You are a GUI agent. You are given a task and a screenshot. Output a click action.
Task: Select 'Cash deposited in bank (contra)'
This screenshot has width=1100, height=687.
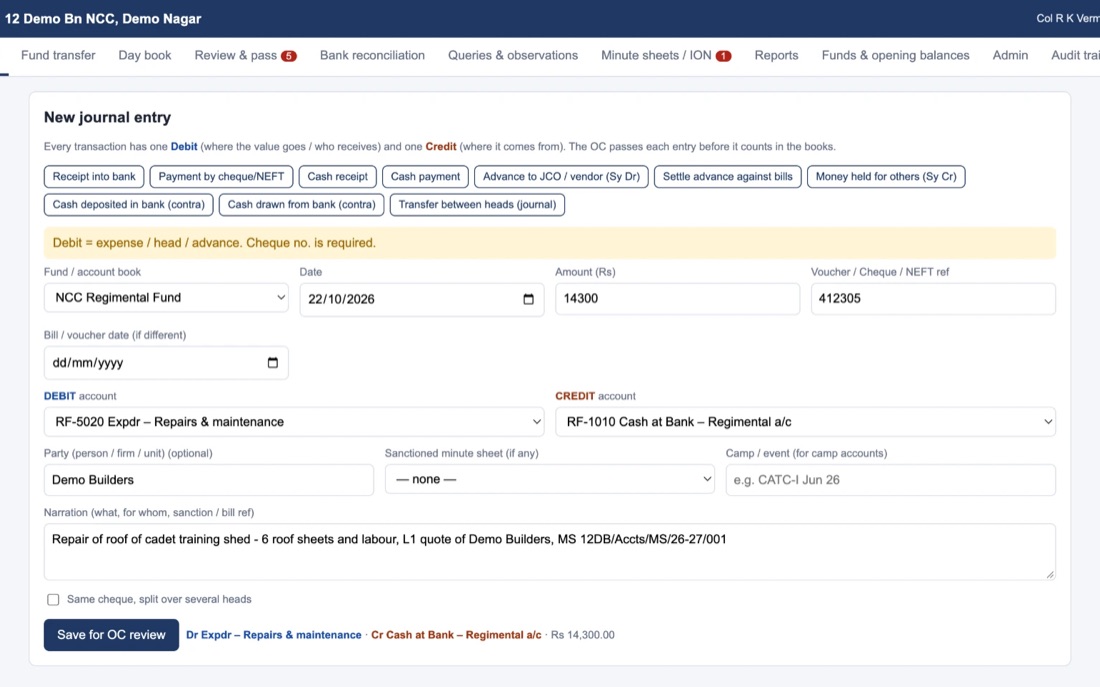tap(128, 205)
